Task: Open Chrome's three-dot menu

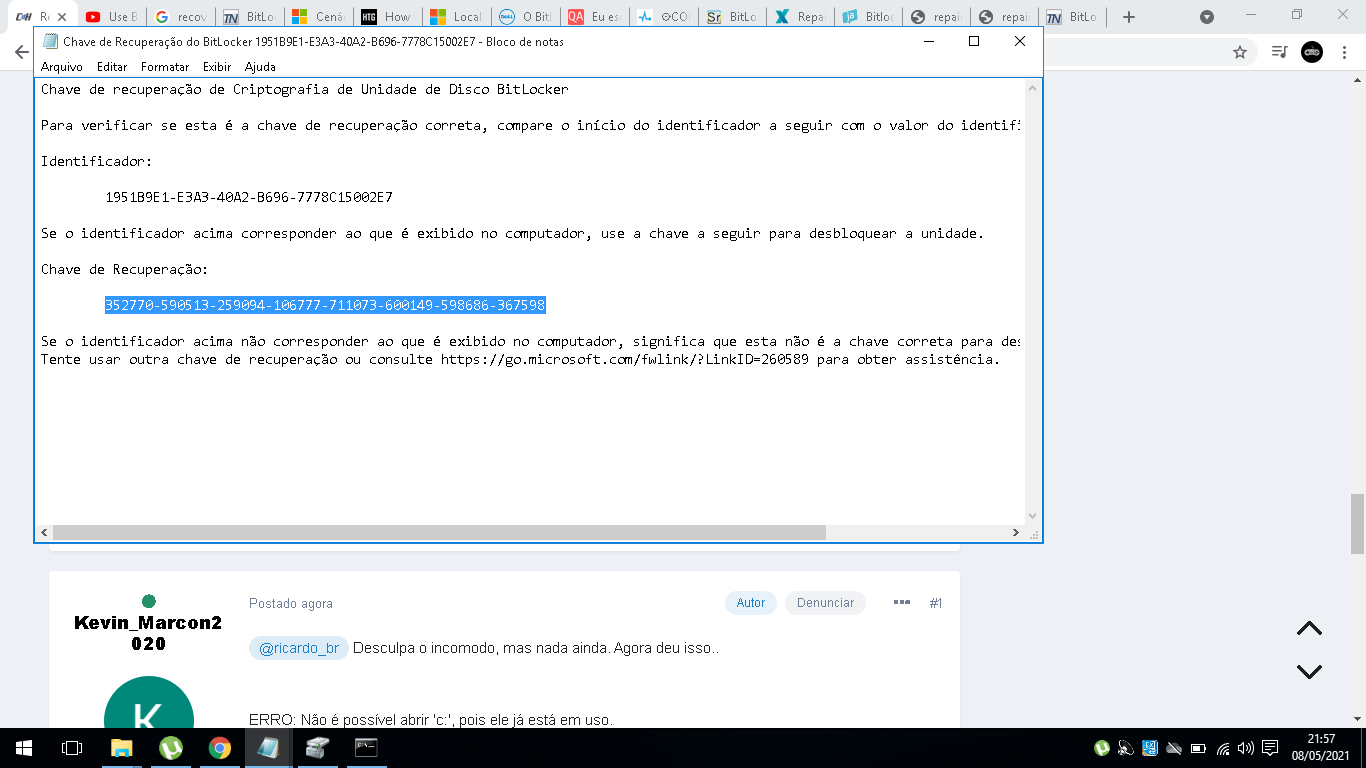Action: (1345, 52)
